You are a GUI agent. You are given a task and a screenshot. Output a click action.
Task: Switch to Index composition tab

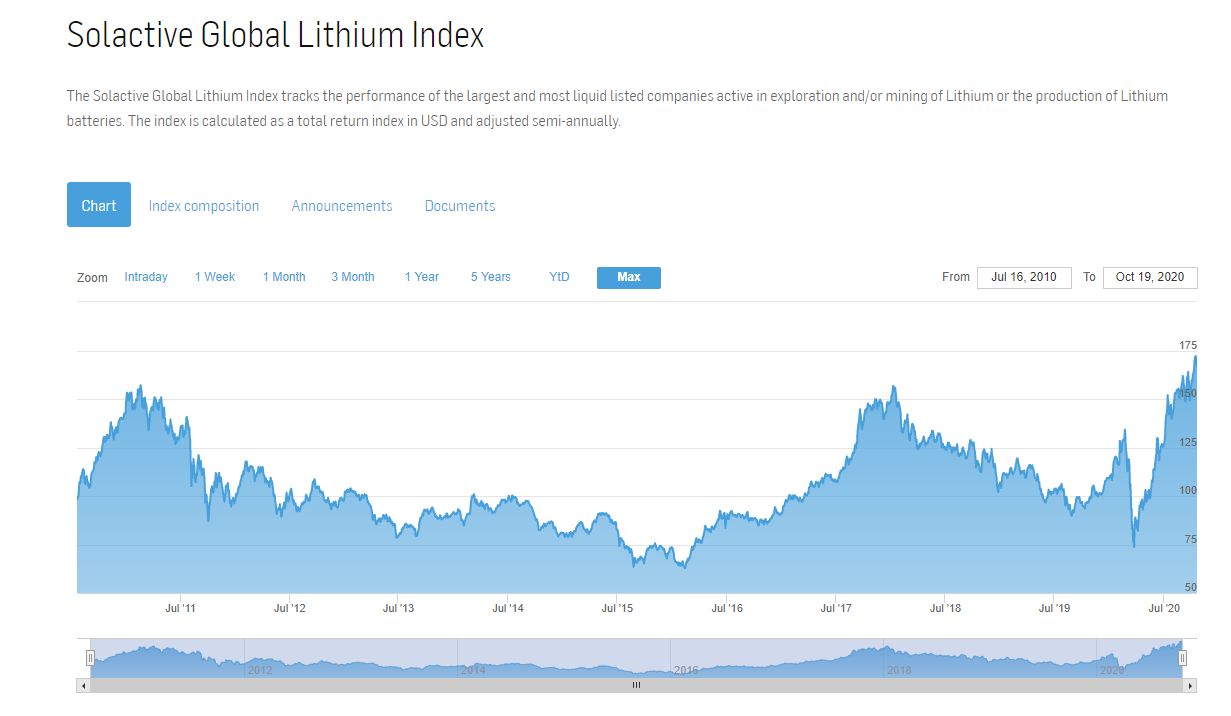coord(204,206)
